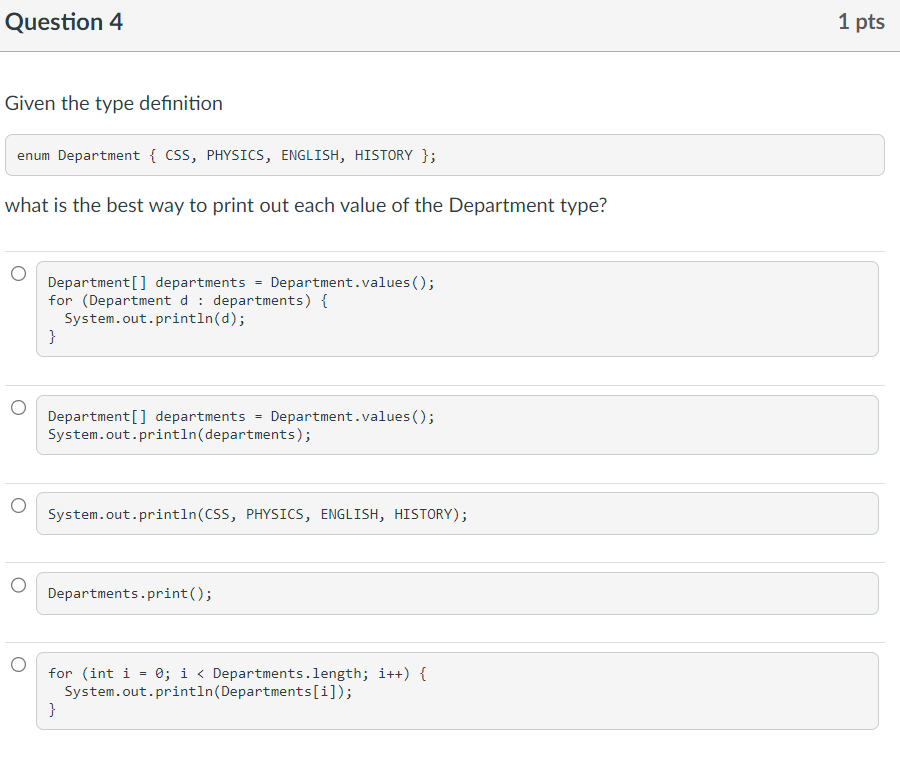
Task: Click the 'System.out.println(Departments[i]);' code line
Action: (208, 692)
